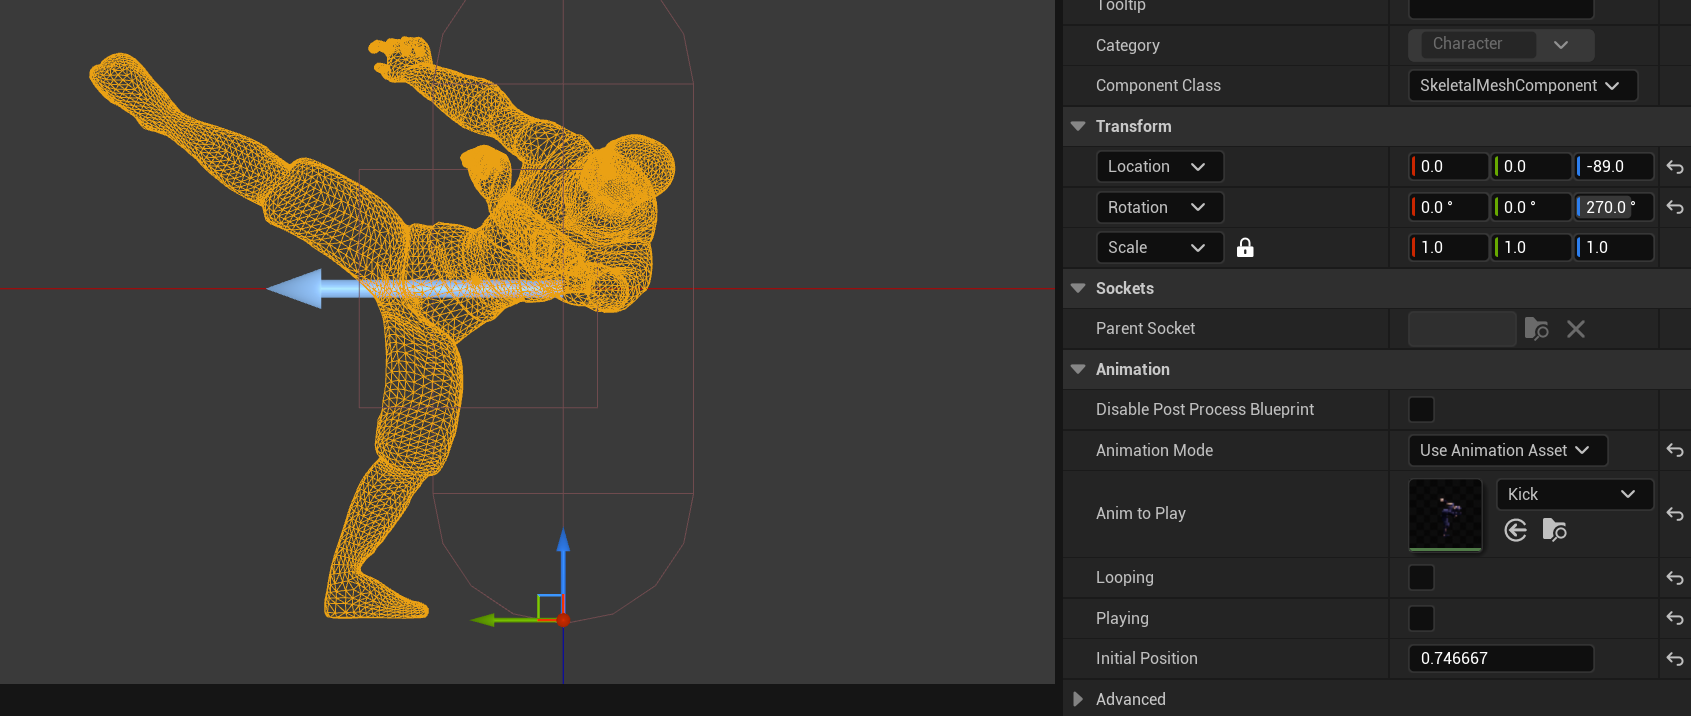Expand the Advanced section
Image resolution: width=1691 pixels, height=716 pixels.
point(1078,699)
